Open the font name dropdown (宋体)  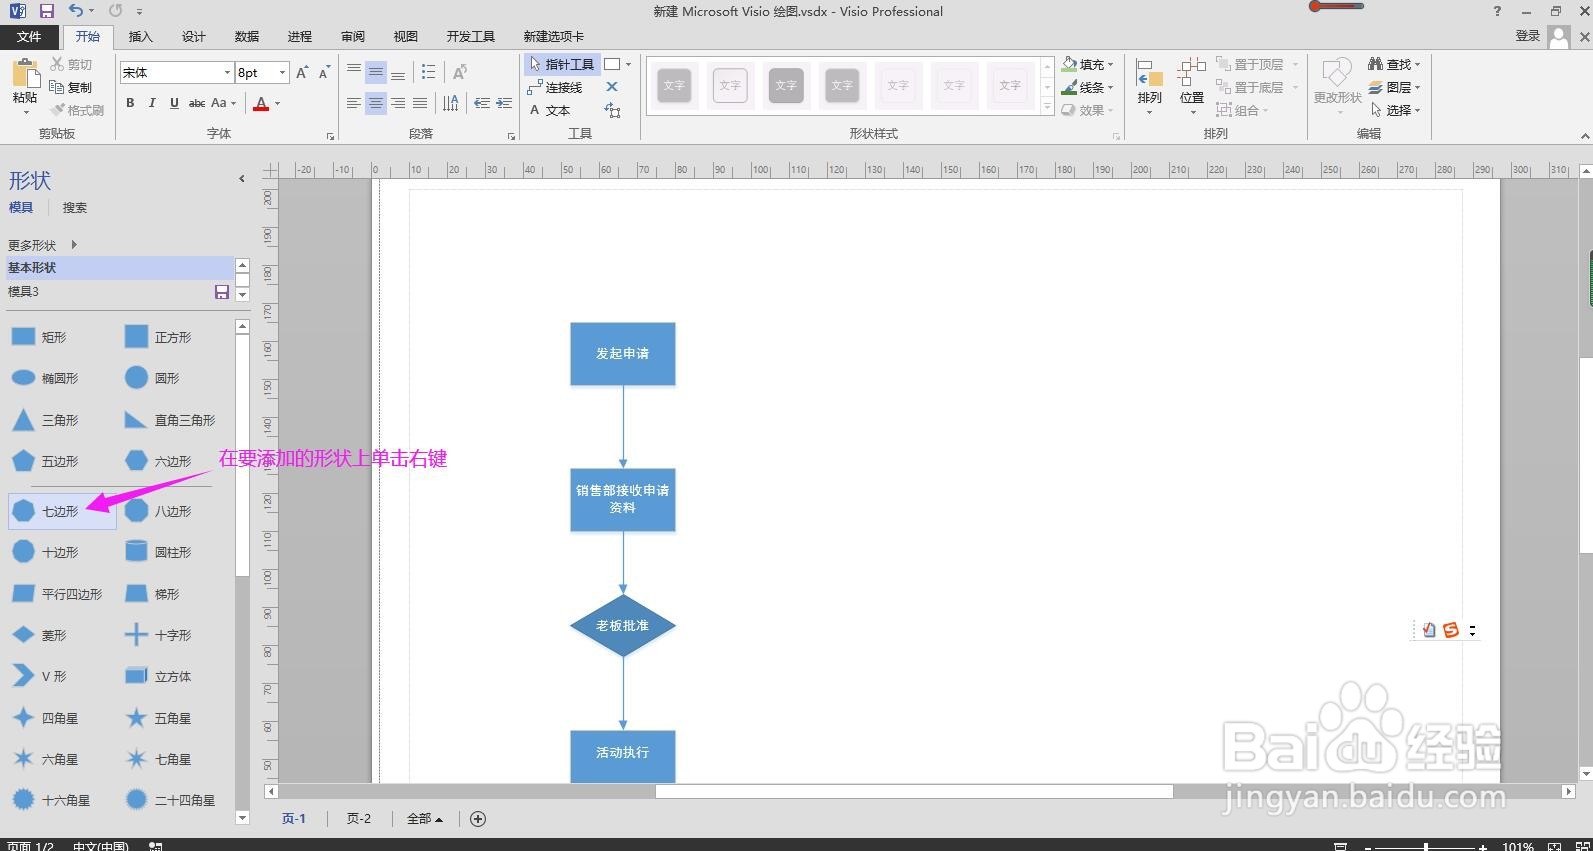coord(227,72)
